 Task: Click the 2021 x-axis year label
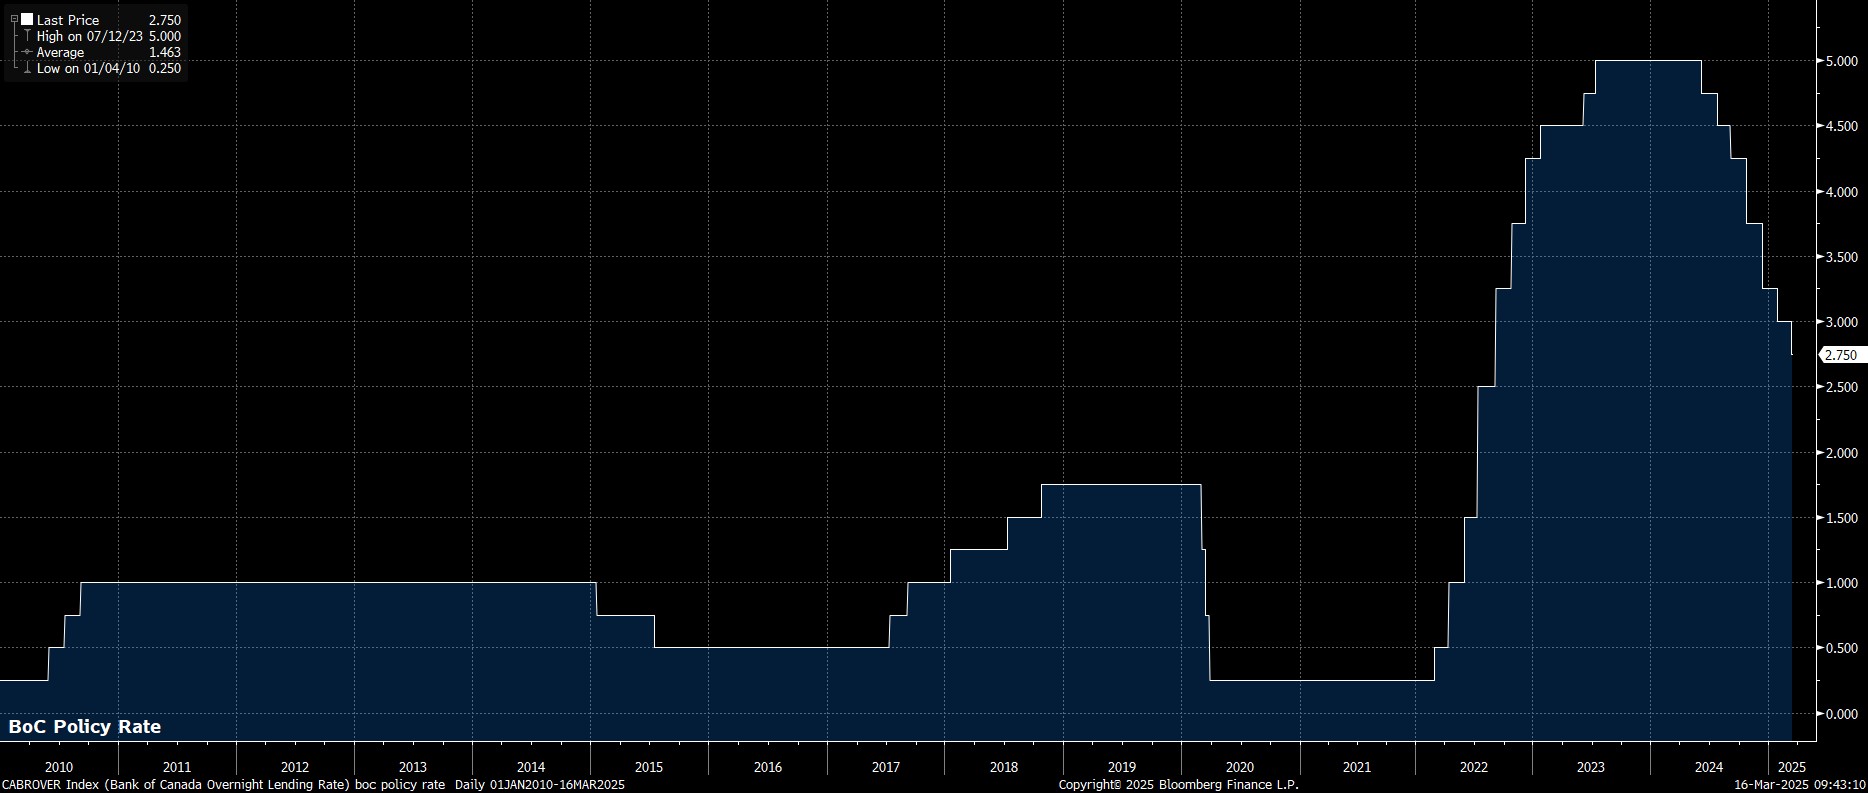click(x=1357, y=767)
